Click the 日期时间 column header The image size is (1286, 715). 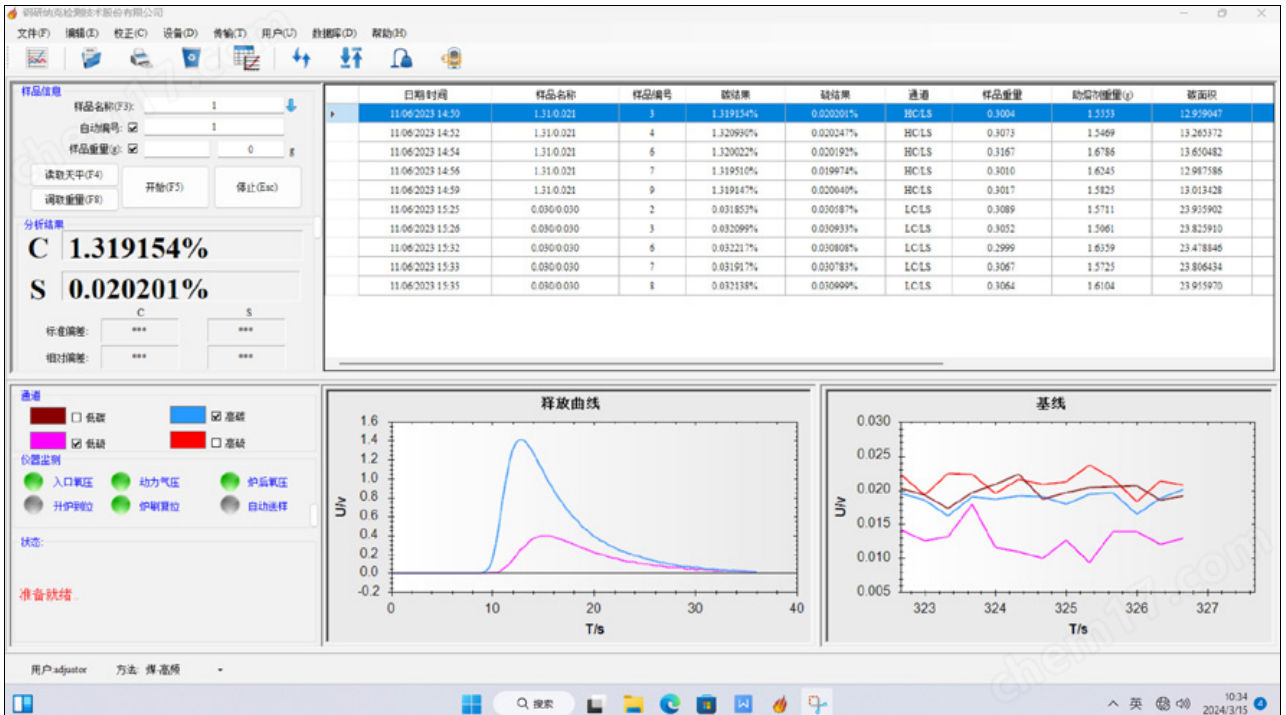pyautogui.click(x=425, y=94)
